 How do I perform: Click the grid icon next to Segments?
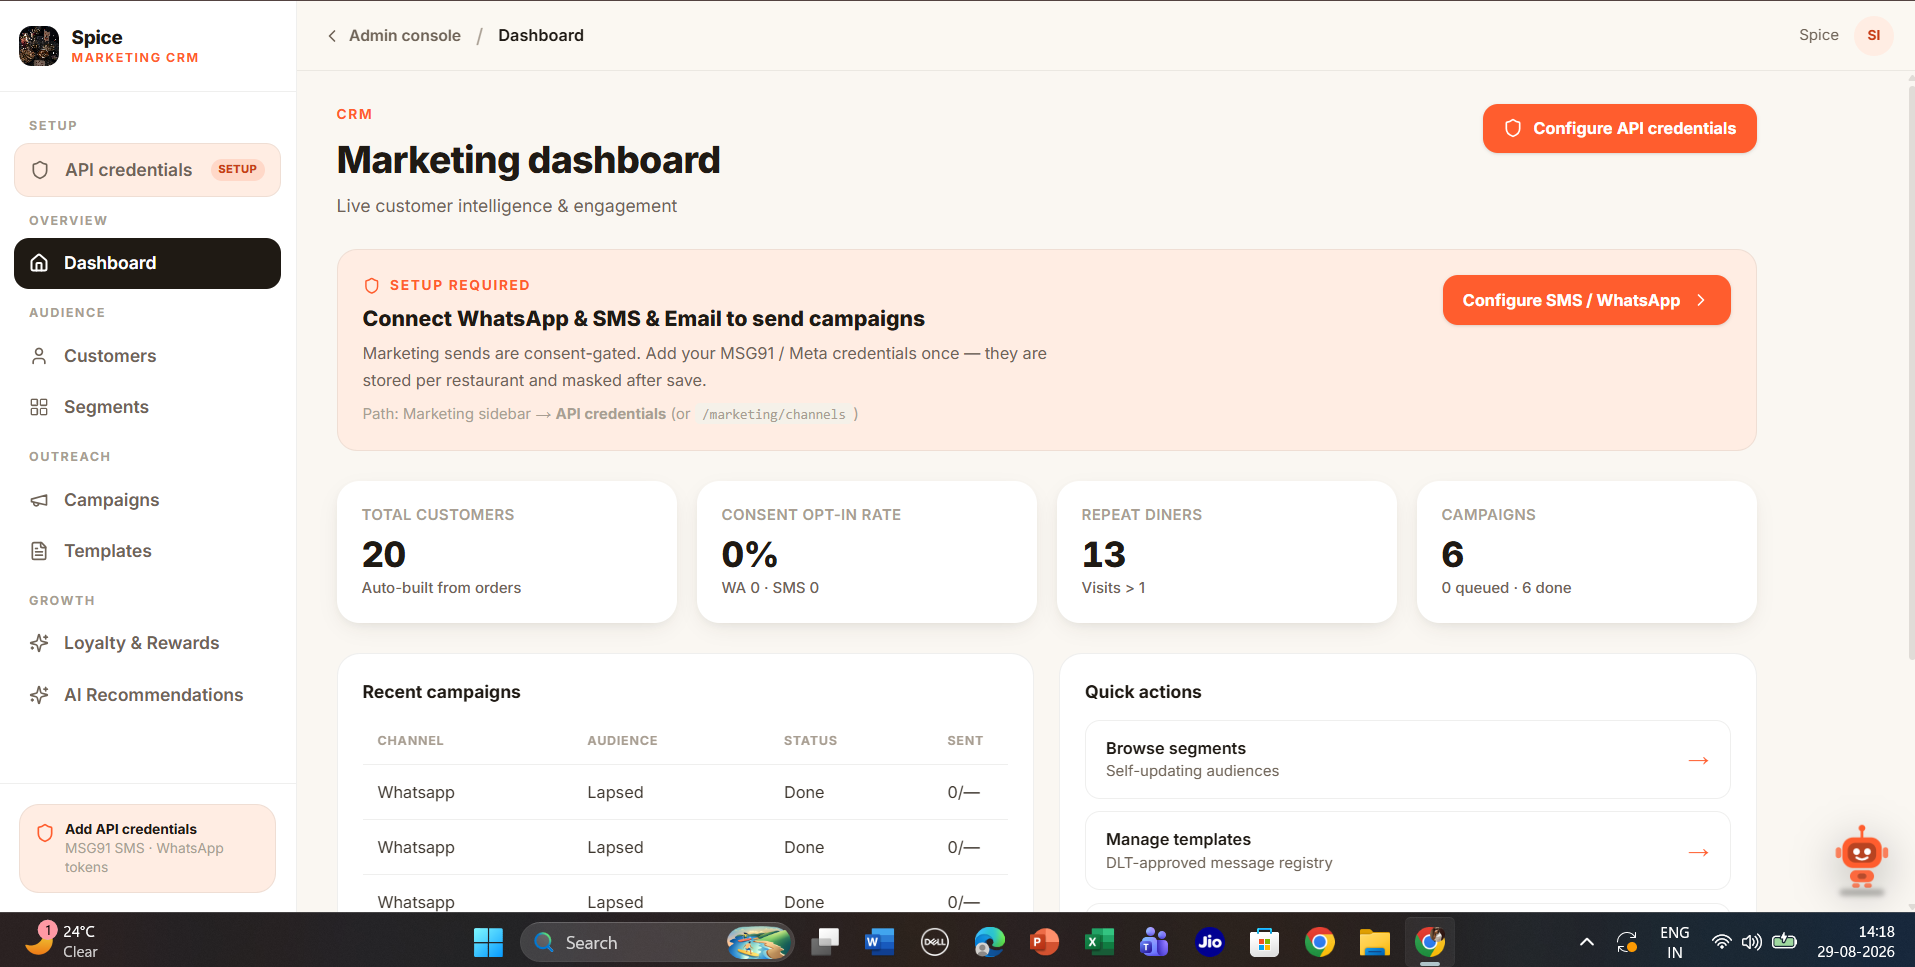point(39,407)
